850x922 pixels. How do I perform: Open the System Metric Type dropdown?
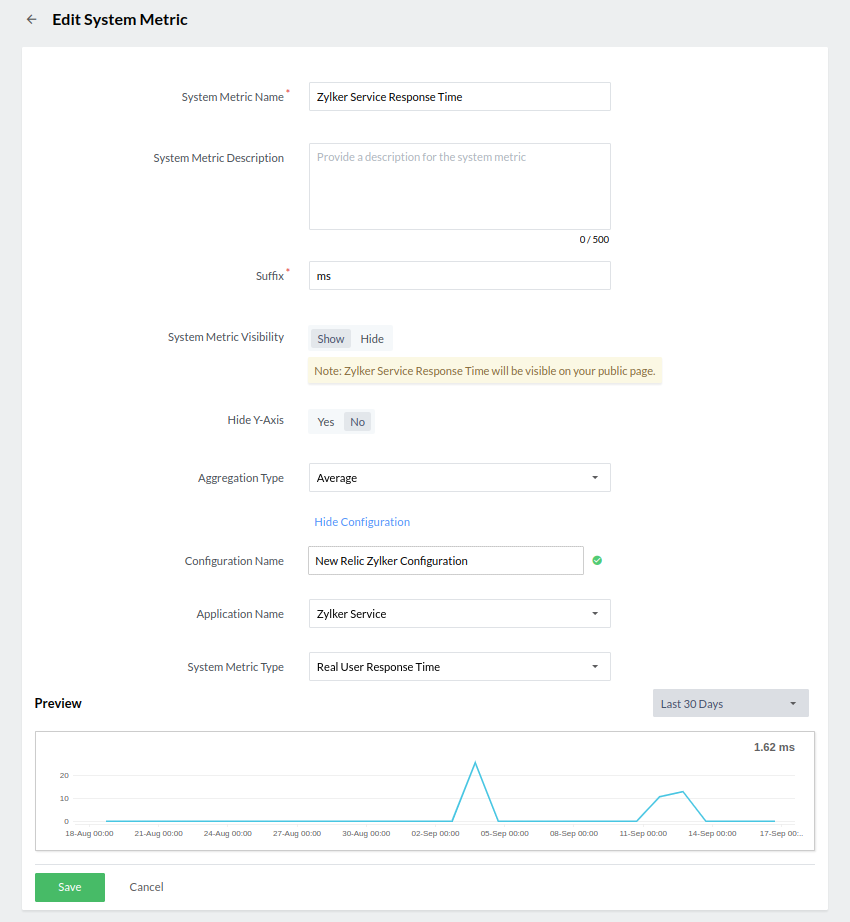point(459,667)
